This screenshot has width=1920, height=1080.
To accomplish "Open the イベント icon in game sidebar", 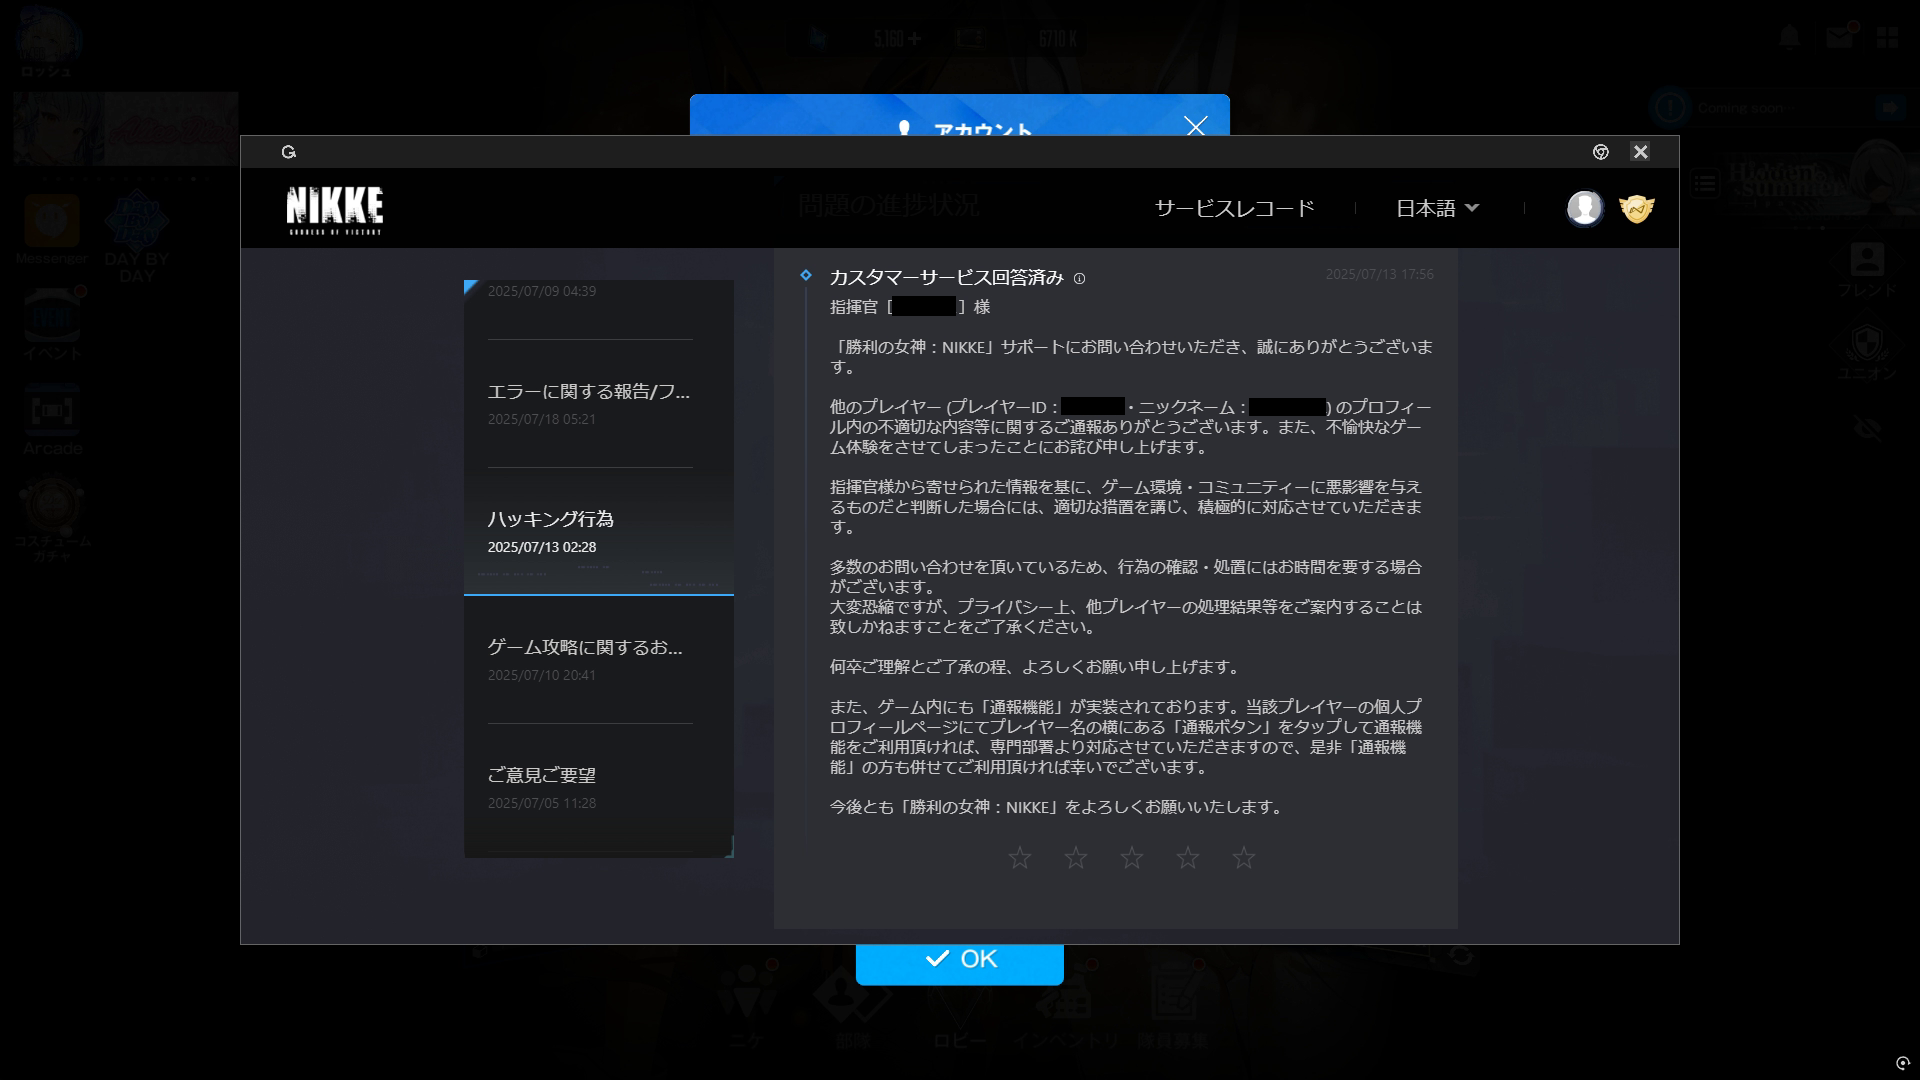I will 52,325.
